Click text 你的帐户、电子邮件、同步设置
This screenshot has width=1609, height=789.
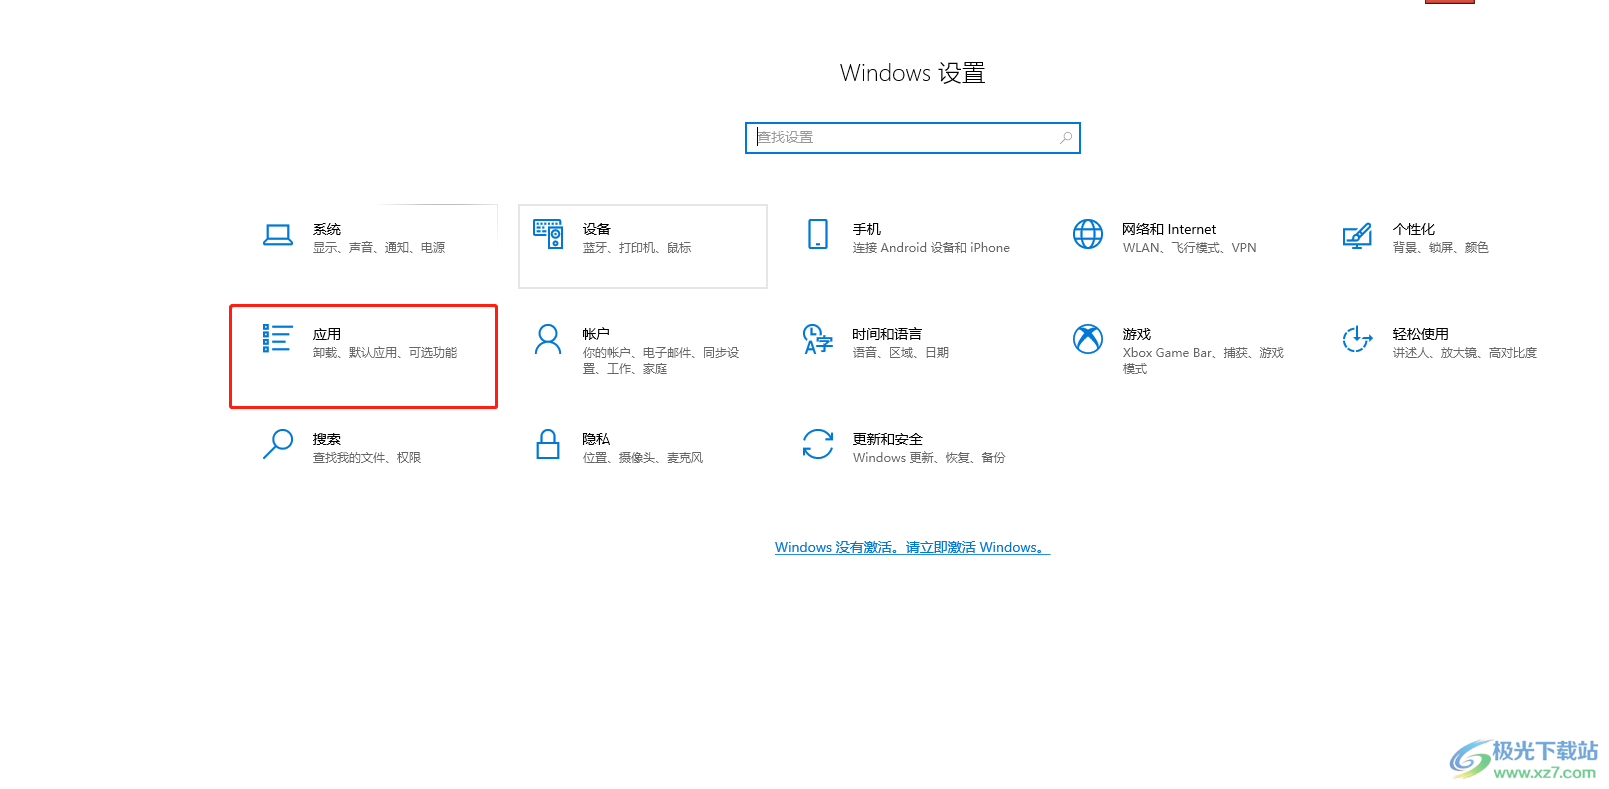661,361
